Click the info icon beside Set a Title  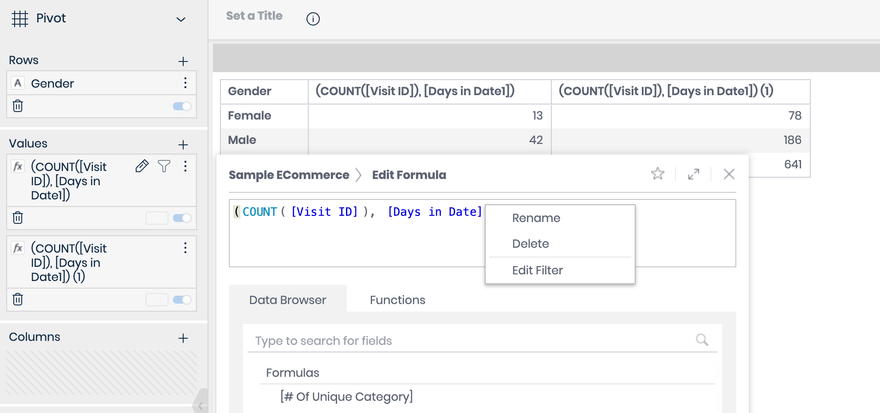[x=313, y=18]
